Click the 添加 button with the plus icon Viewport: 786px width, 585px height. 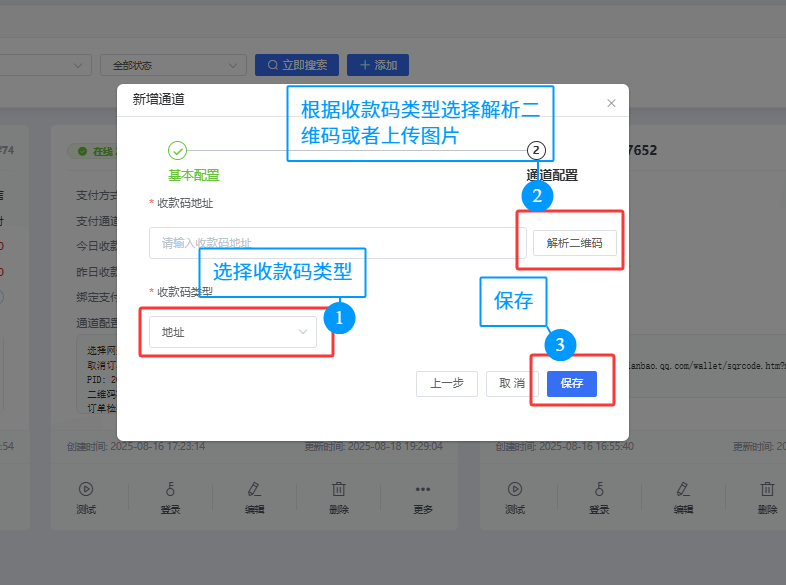pyautogui.click(x=378, y=65)
